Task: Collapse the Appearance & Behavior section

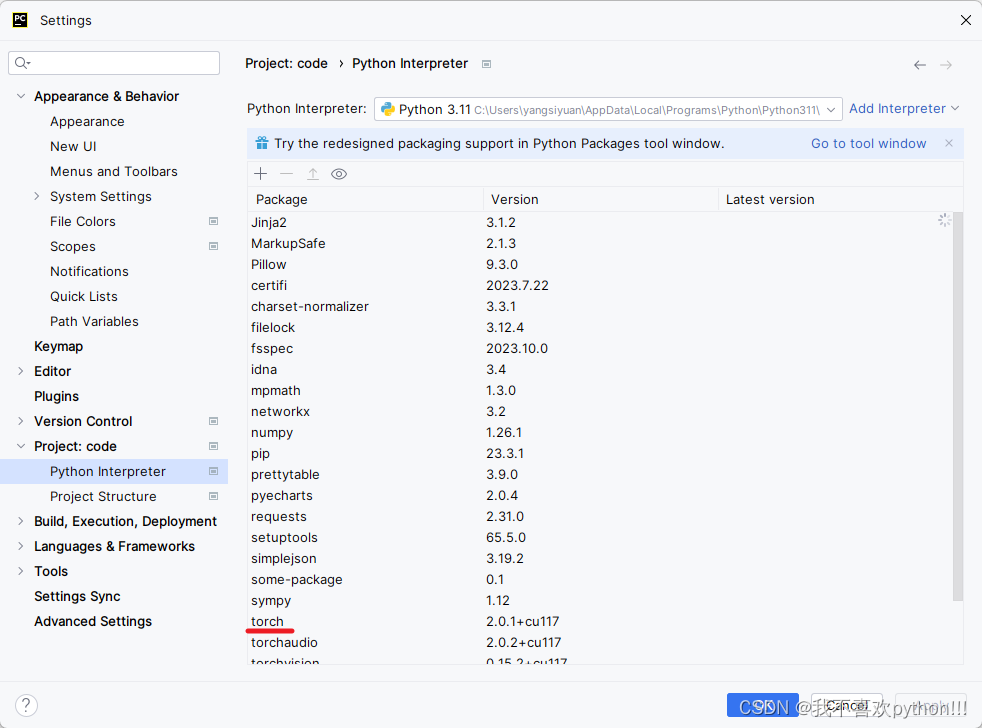Action: tap(21, 96)
